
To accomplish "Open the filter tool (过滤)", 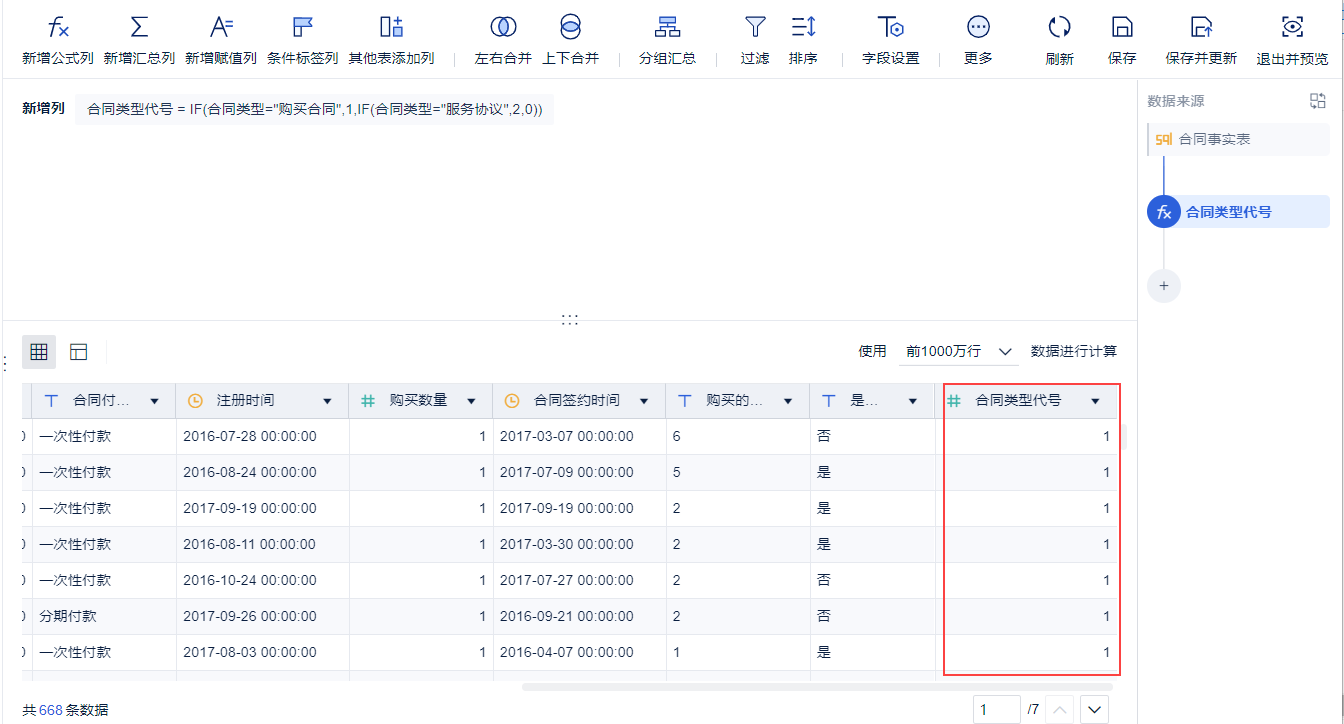I will click(x=755, y=40).
